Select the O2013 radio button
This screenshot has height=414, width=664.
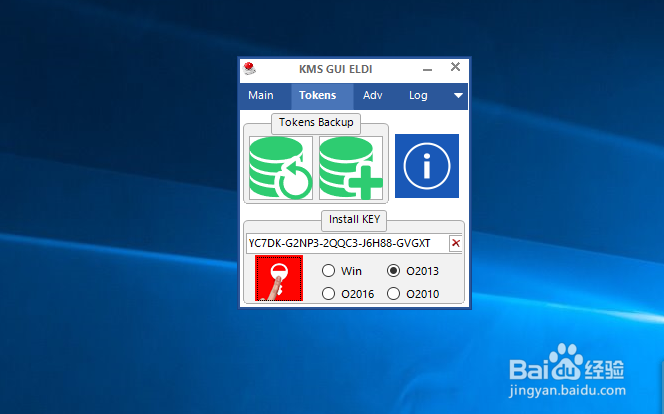393,270
